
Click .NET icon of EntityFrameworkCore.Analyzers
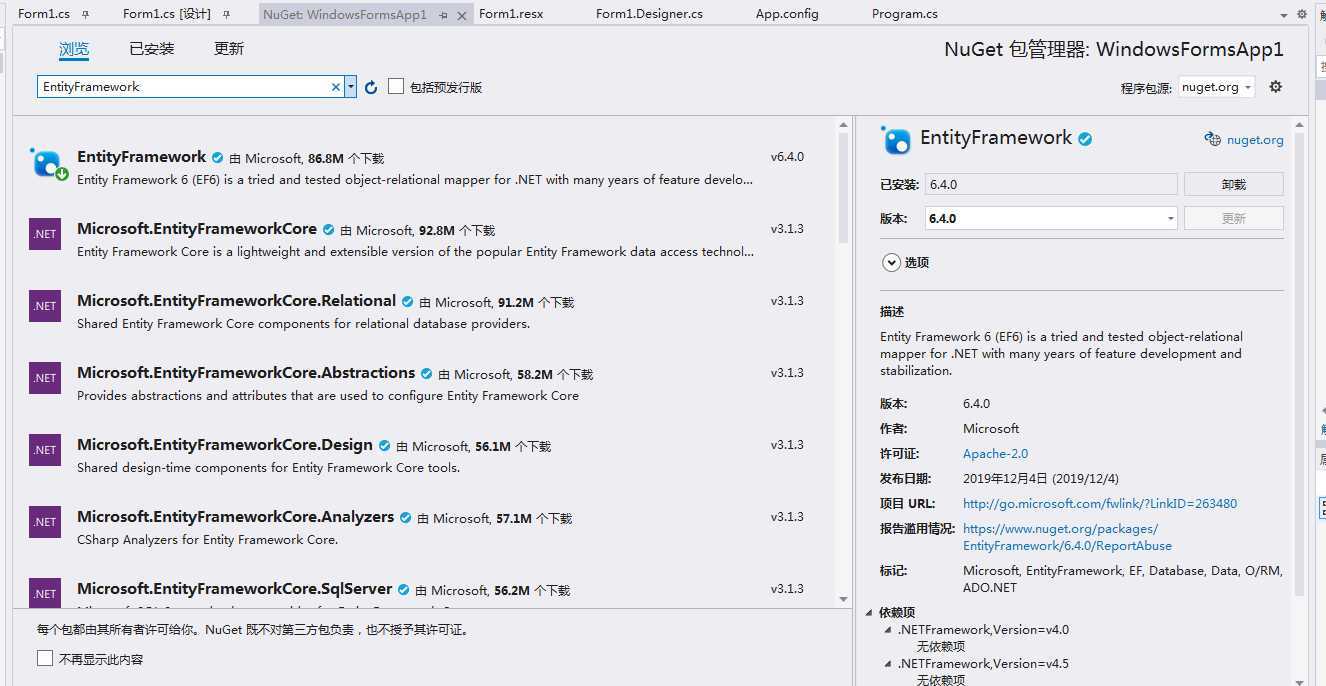45,522
